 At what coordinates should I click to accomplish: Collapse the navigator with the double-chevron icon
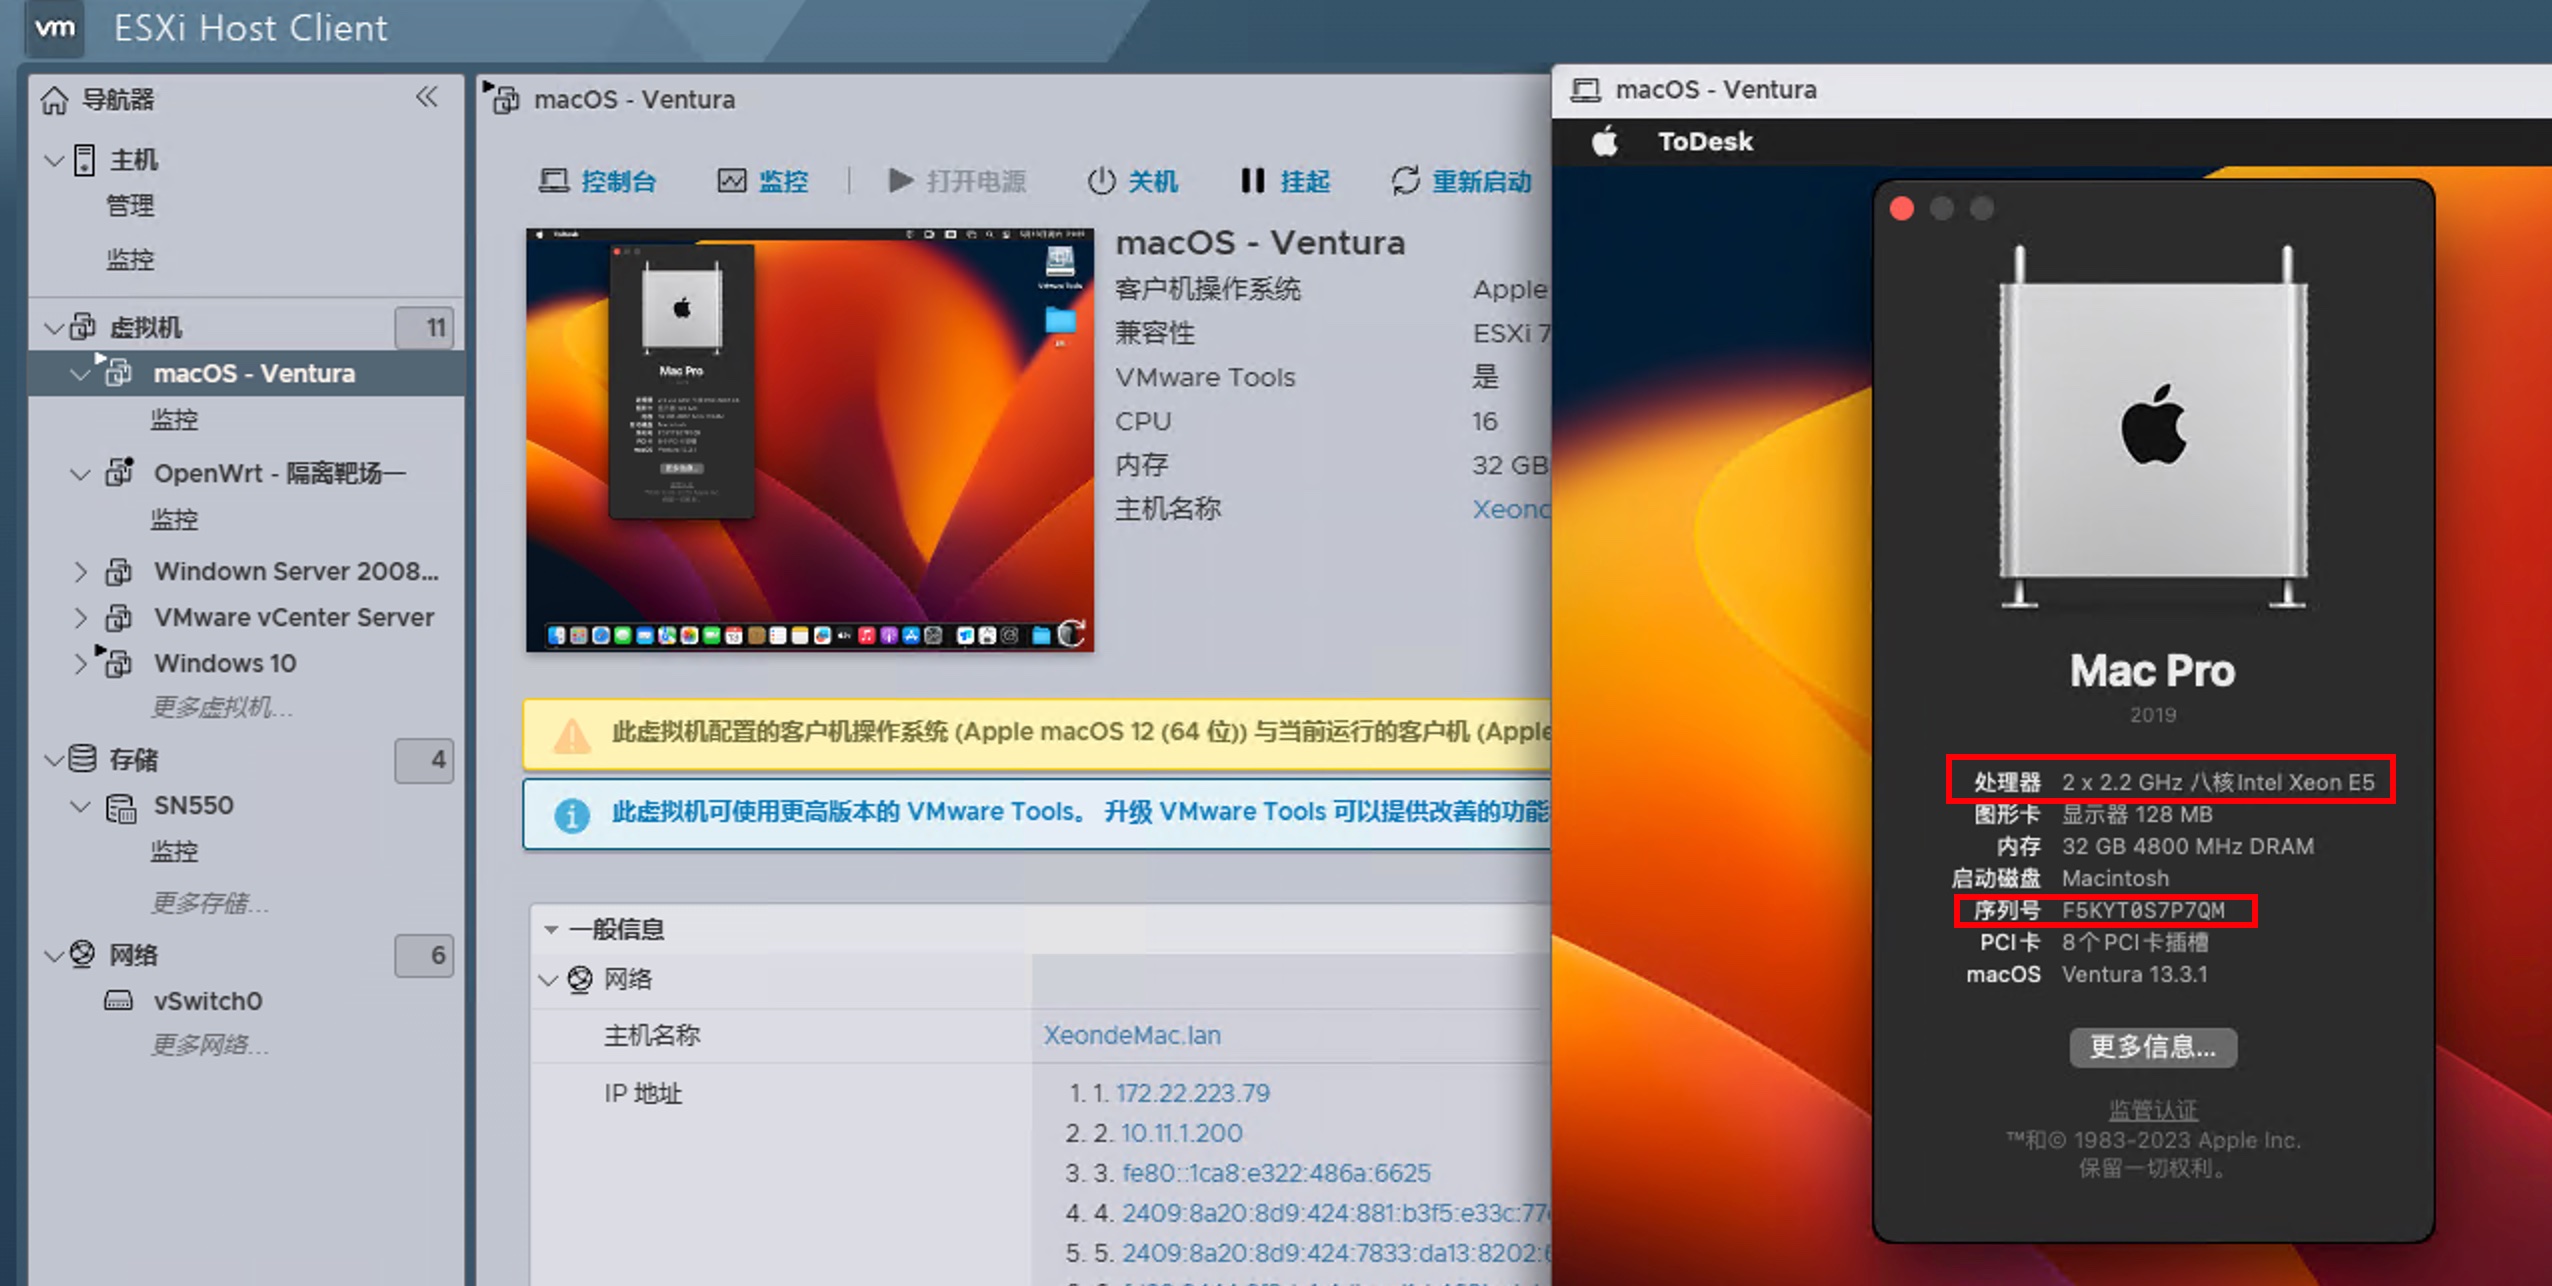point(427,98)
